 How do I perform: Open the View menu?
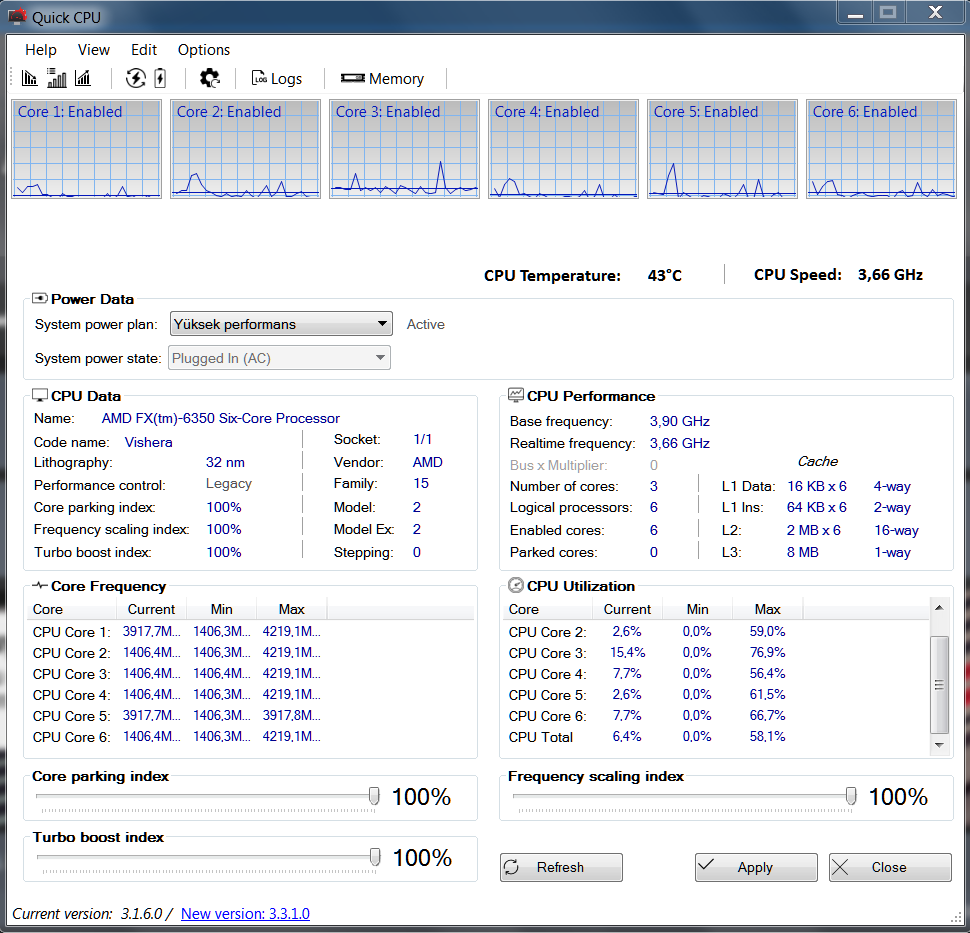[94, 50]
